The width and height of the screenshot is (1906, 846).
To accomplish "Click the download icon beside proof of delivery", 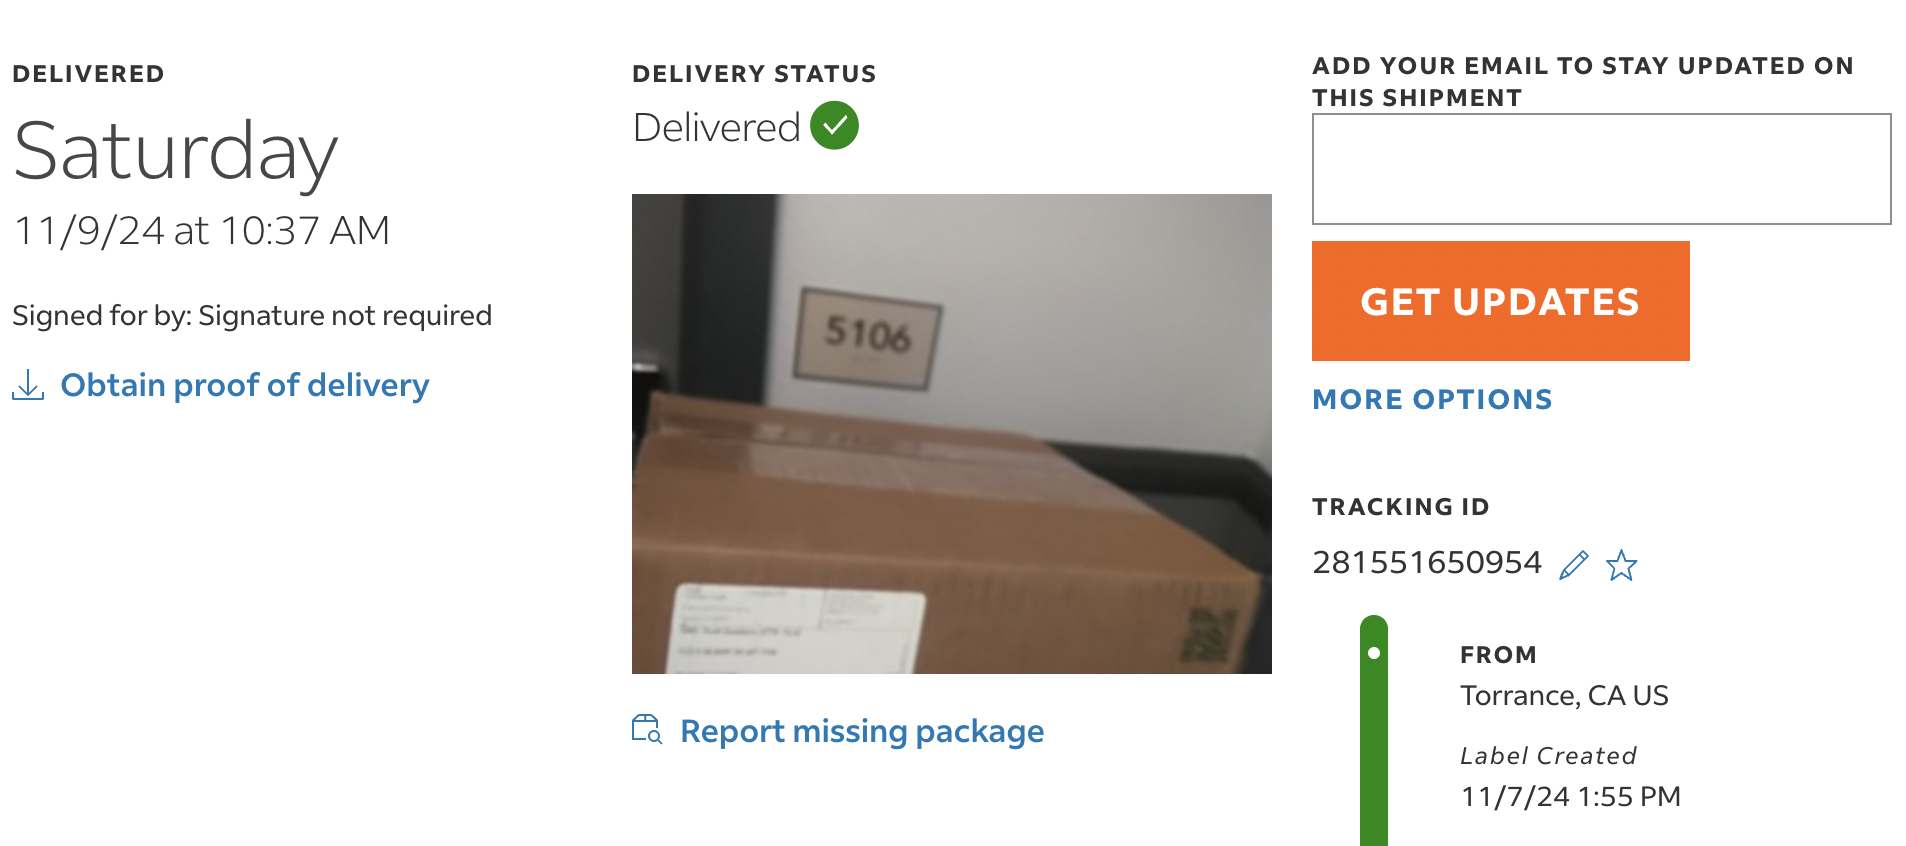I will 28,385.
